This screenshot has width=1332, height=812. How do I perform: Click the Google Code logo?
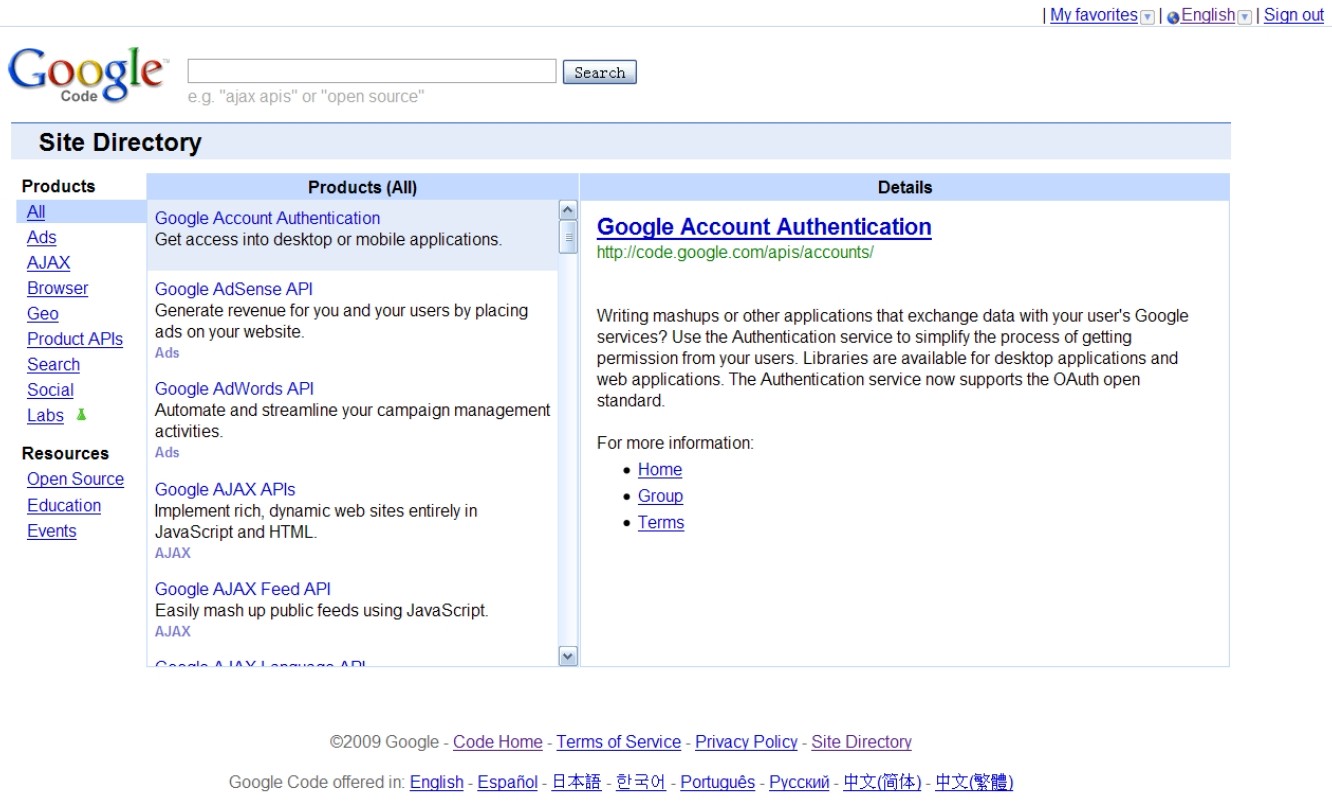[x=88, y=75]
